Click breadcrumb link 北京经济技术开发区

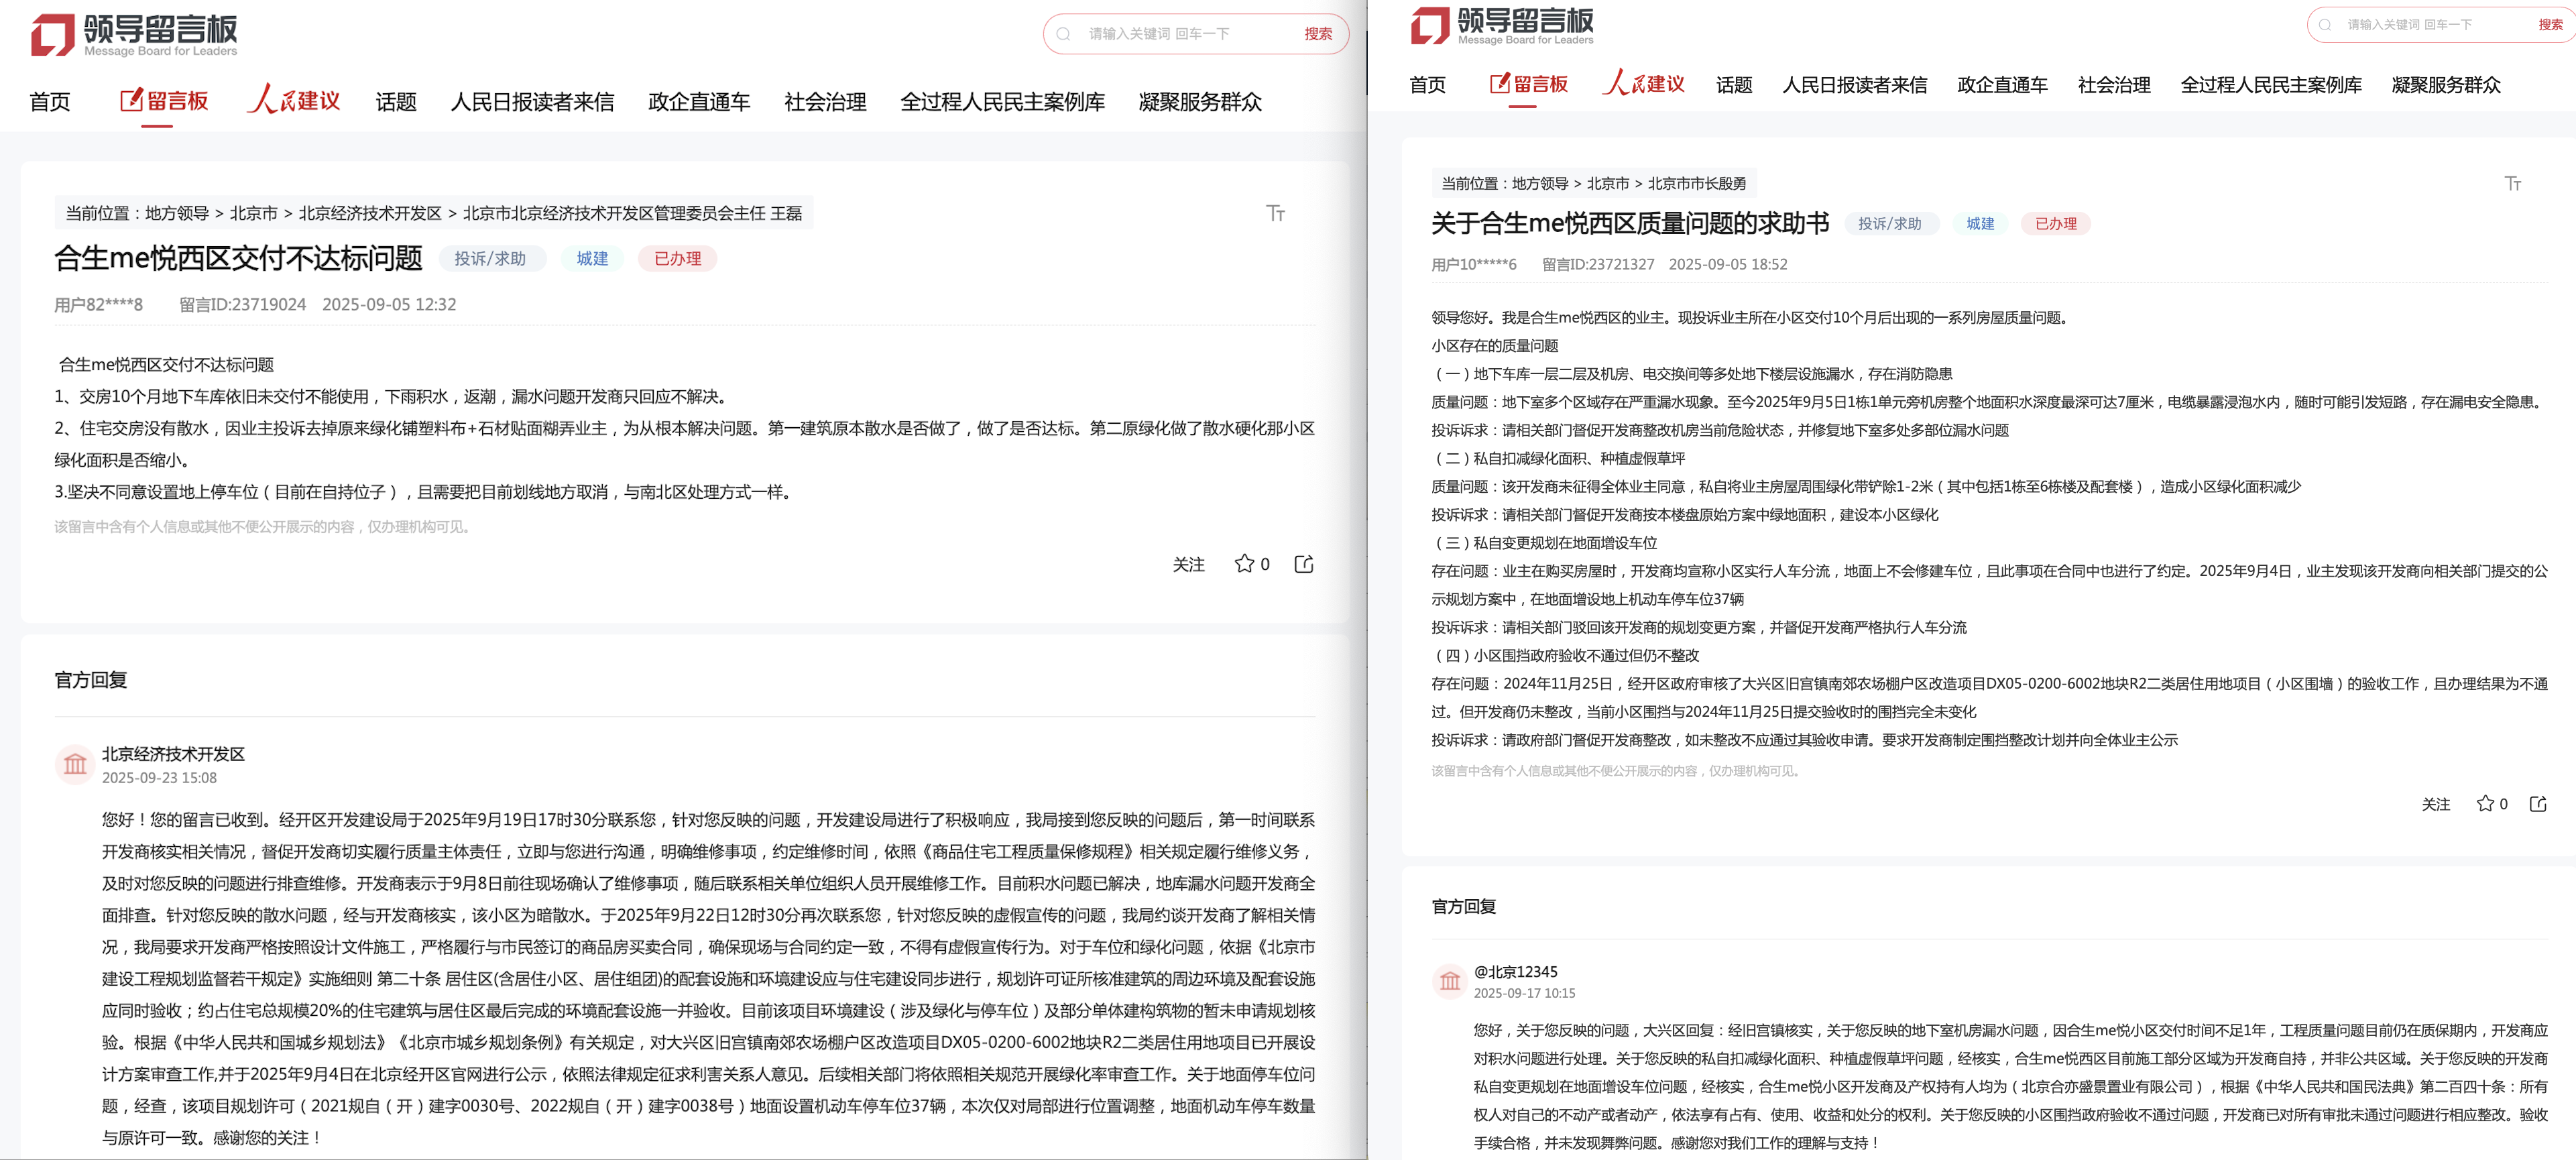point(369,213)
